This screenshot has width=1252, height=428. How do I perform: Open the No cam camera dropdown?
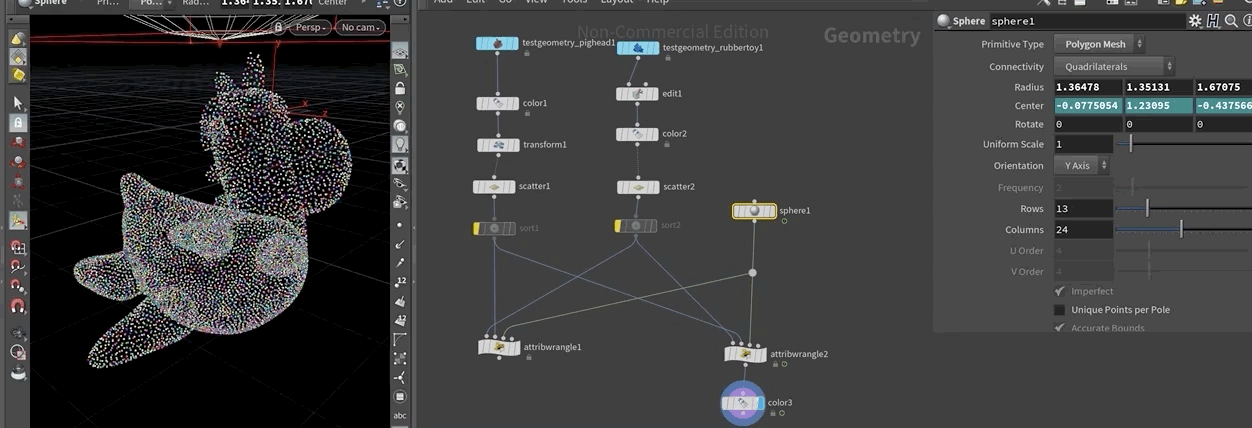pos(360,27)
